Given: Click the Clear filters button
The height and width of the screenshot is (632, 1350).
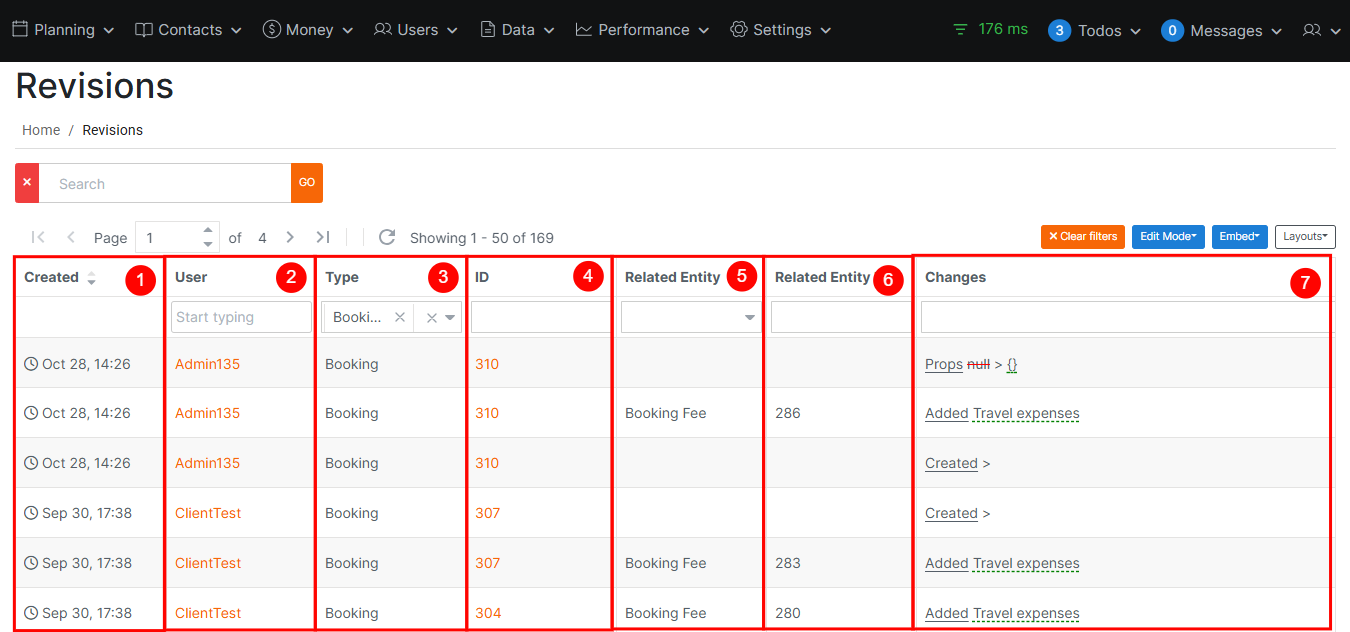Looking at the screenshot, I should 1083,236.
